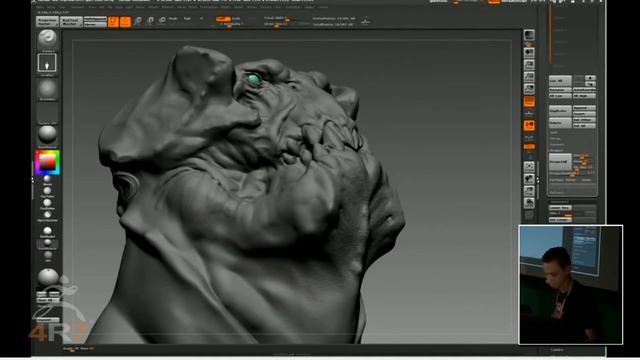The image size is (640, 360).
Task: Open the Alpha menu in the menu bar
Action: coord(40,7)
